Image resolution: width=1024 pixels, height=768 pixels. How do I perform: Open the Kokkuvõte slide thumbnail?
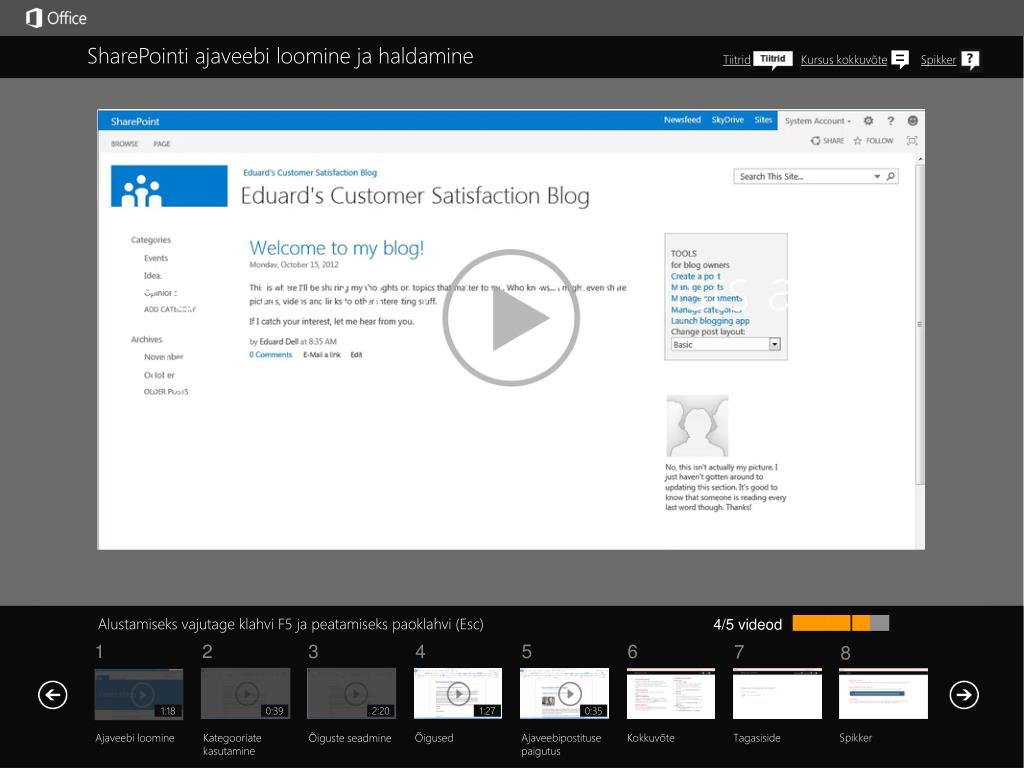coord(671,694)
